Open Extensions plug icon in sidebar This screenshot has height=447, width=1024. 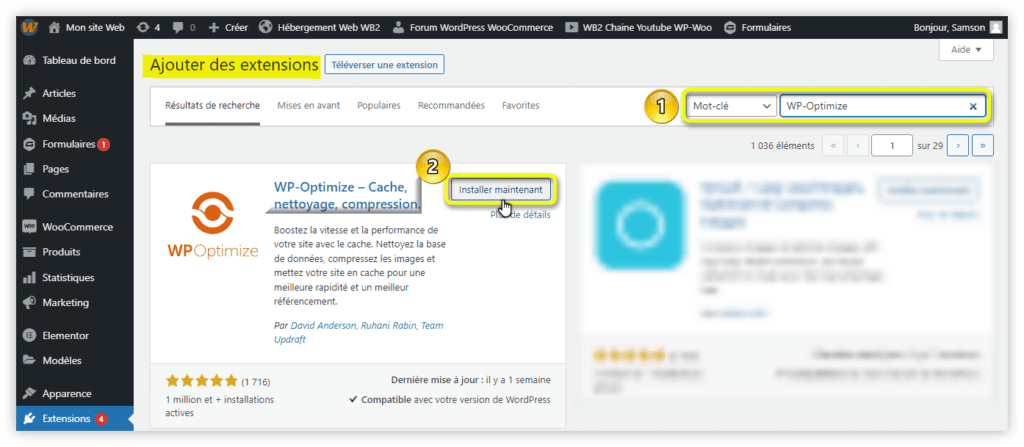pos(29,419)
